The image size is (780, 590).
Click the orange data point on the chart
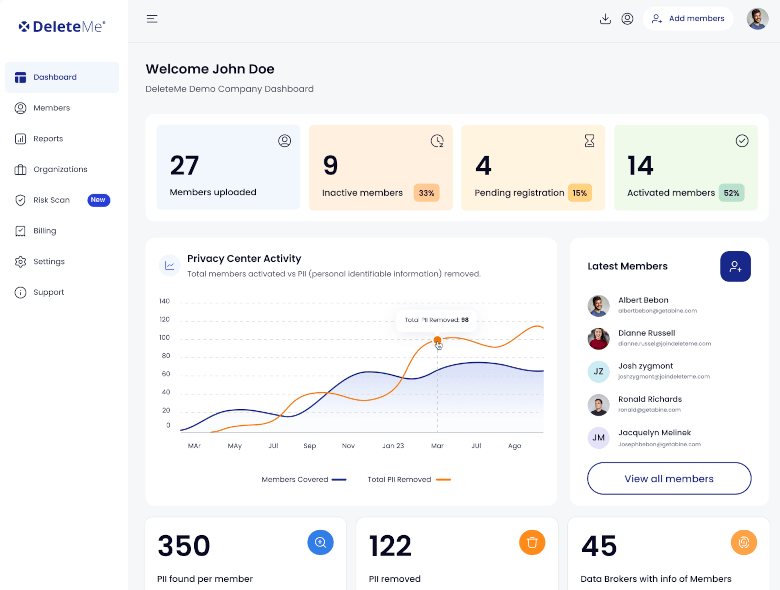coord(437,340)
